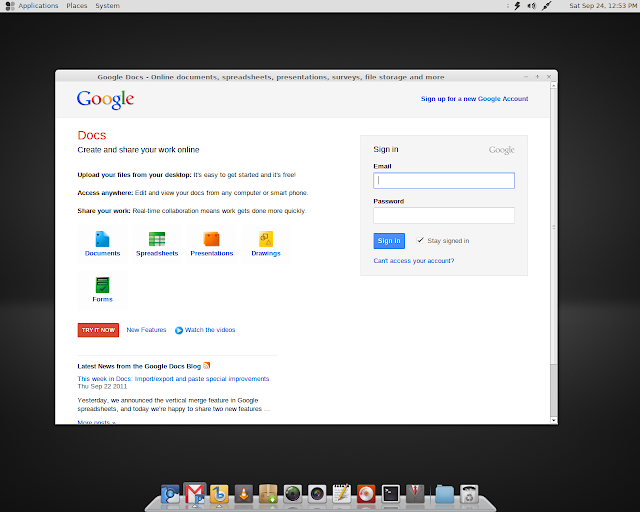Open the Places menu
Viewport: 640px width, 512px height.
tap(77, 6)
